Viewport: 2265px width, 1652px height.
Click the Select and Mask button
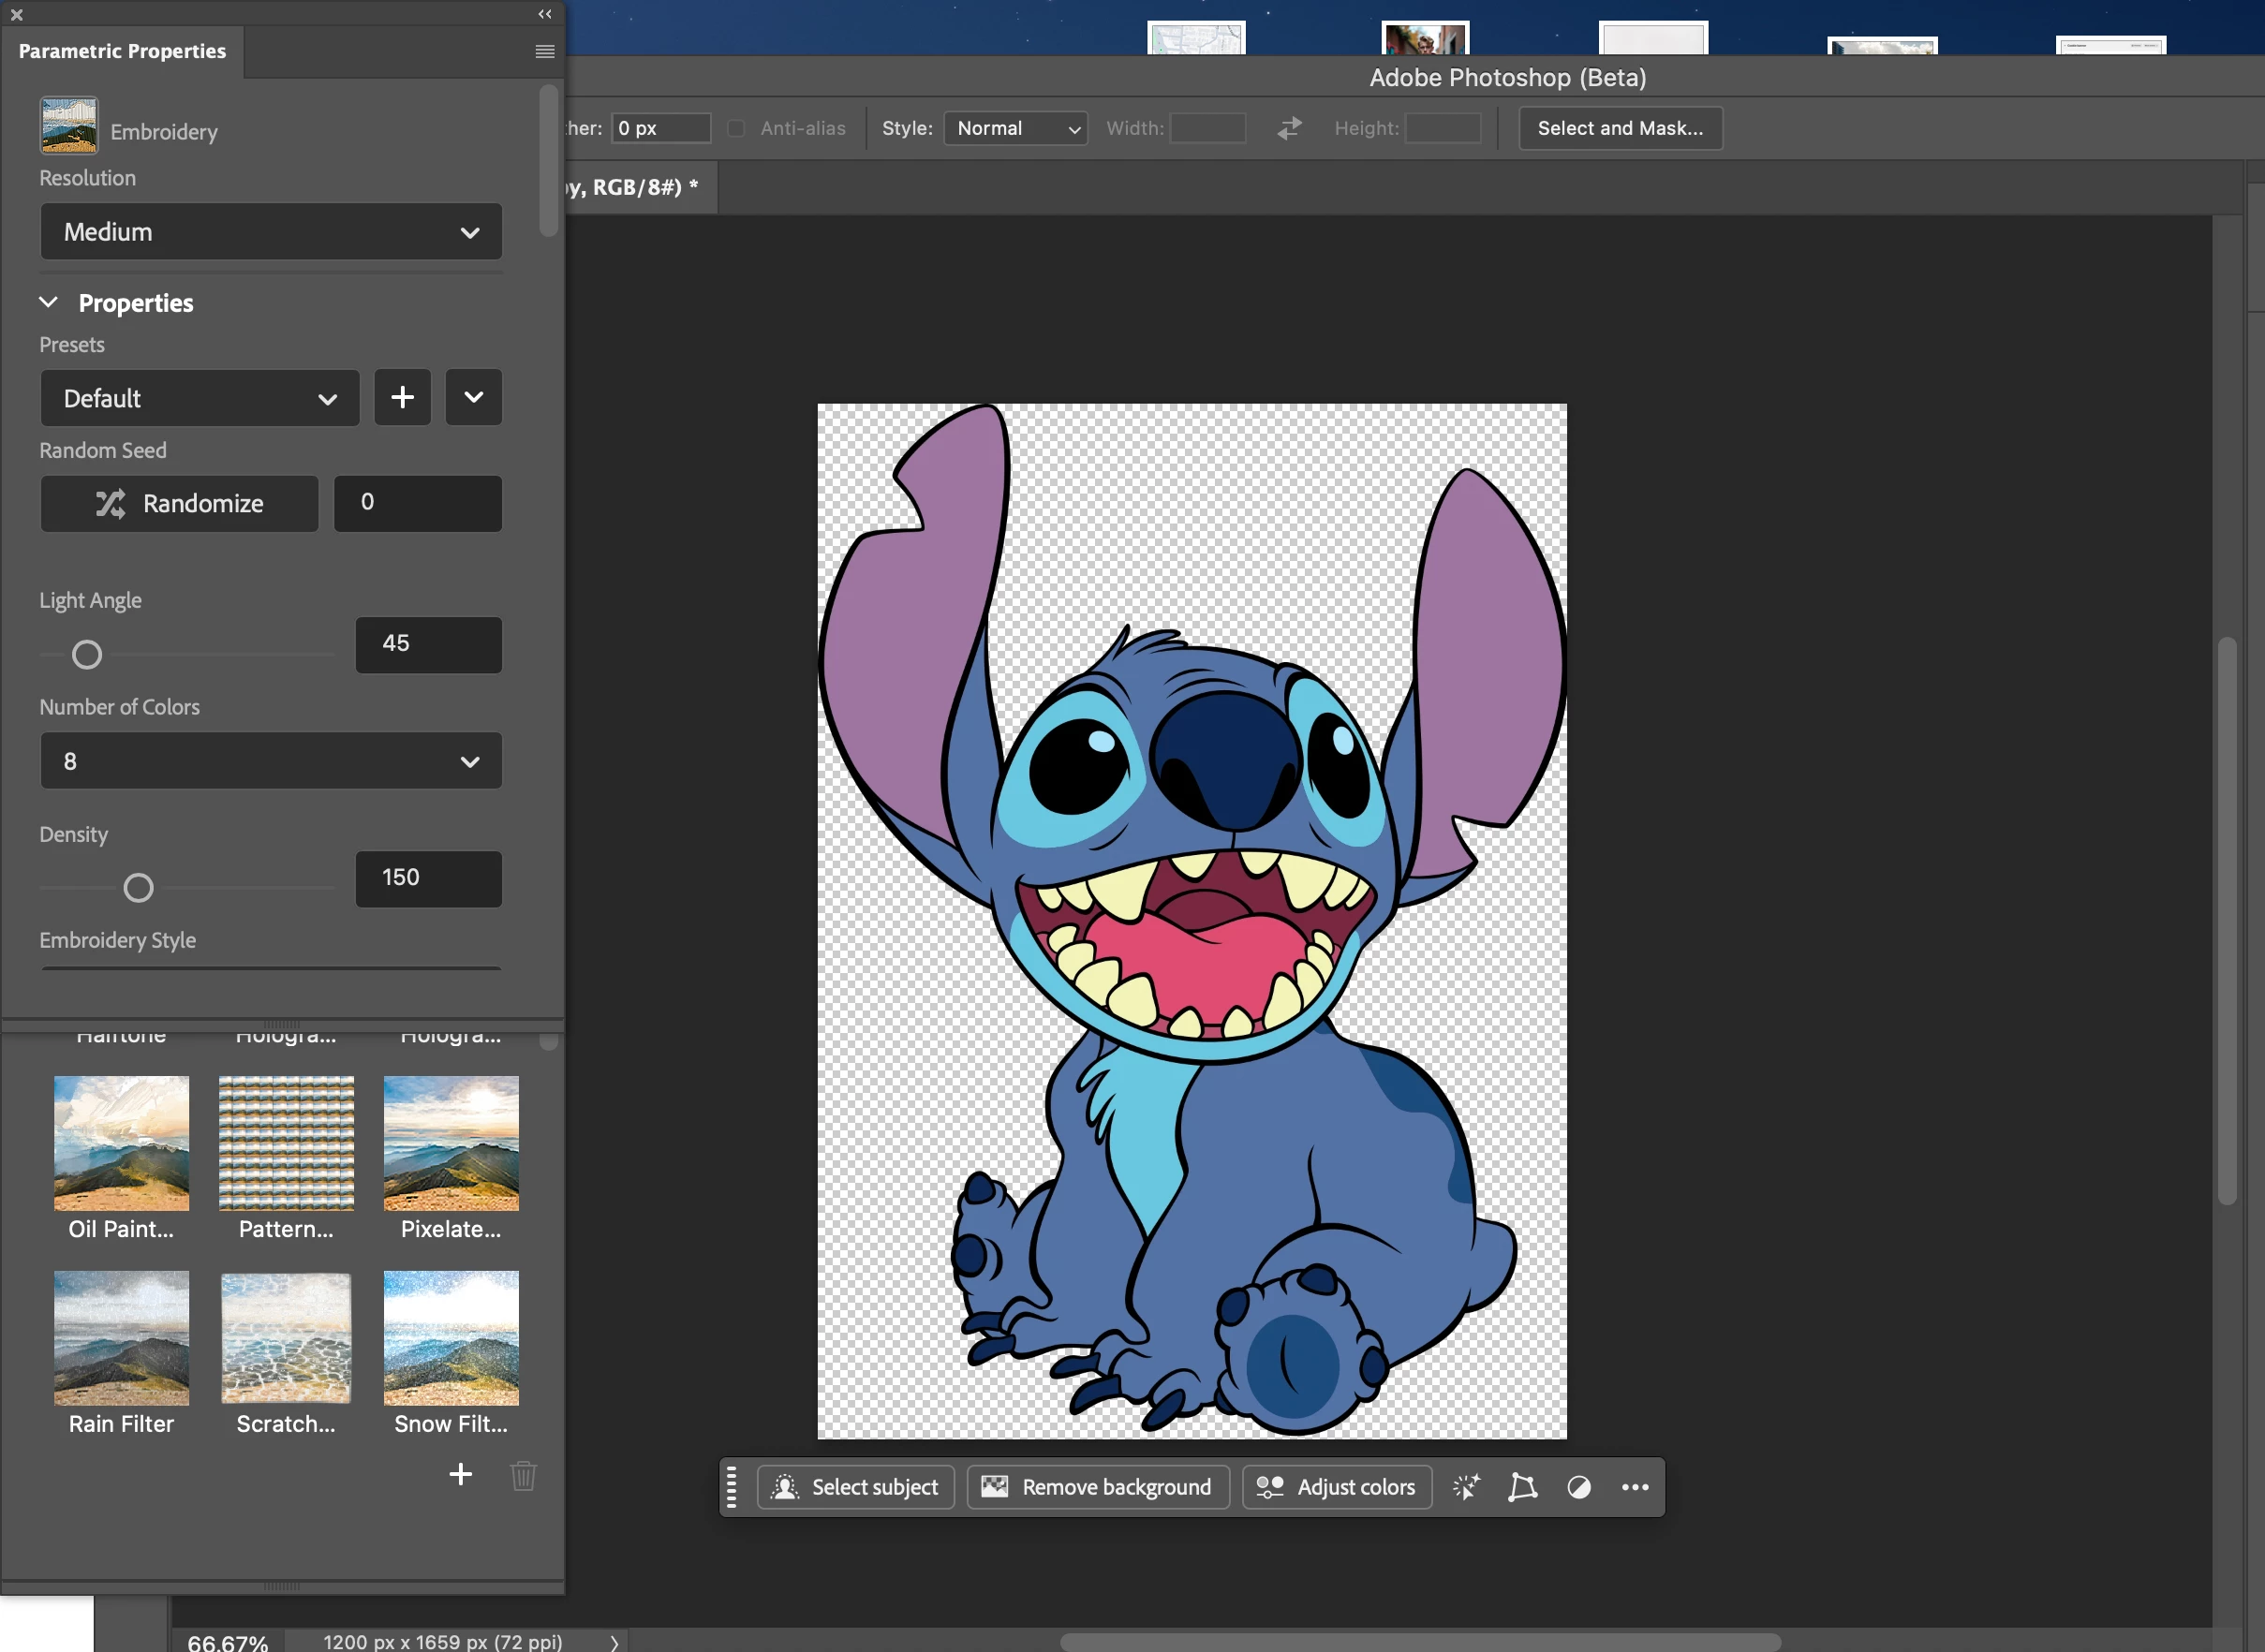coord(1619,128)
